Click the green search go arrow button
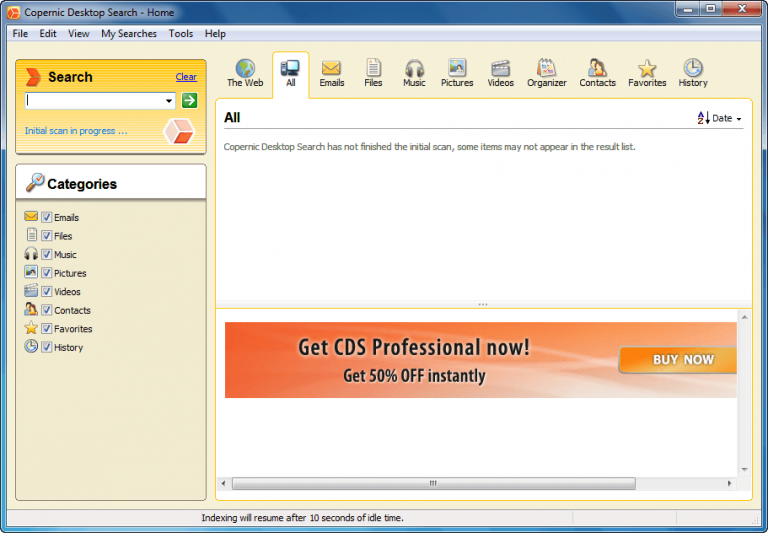768x533 pixels. [189, 101]
